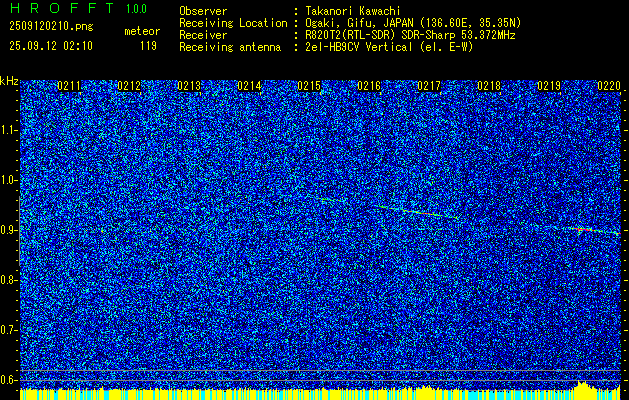Click the 0218 time marker

tap(489, 86)
